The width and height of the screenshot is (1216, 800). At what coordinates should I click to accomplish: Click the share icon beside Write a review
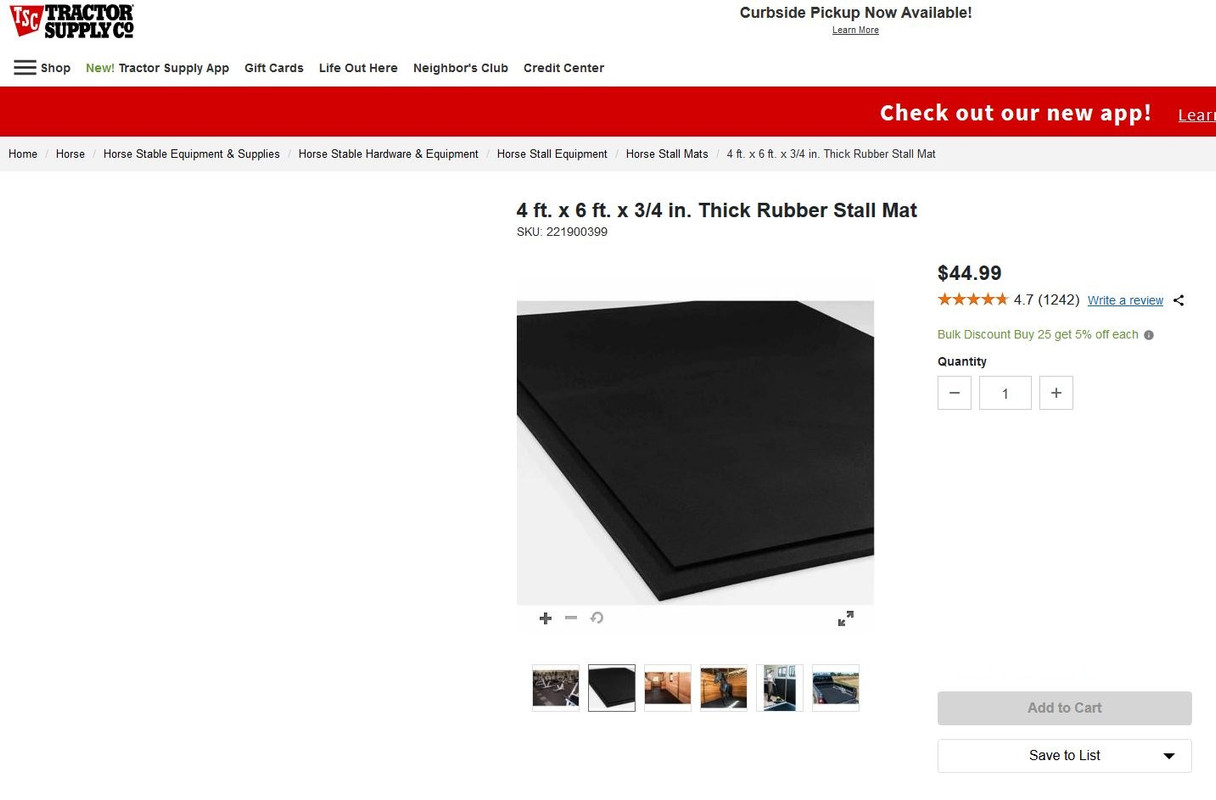(1179, 300)
